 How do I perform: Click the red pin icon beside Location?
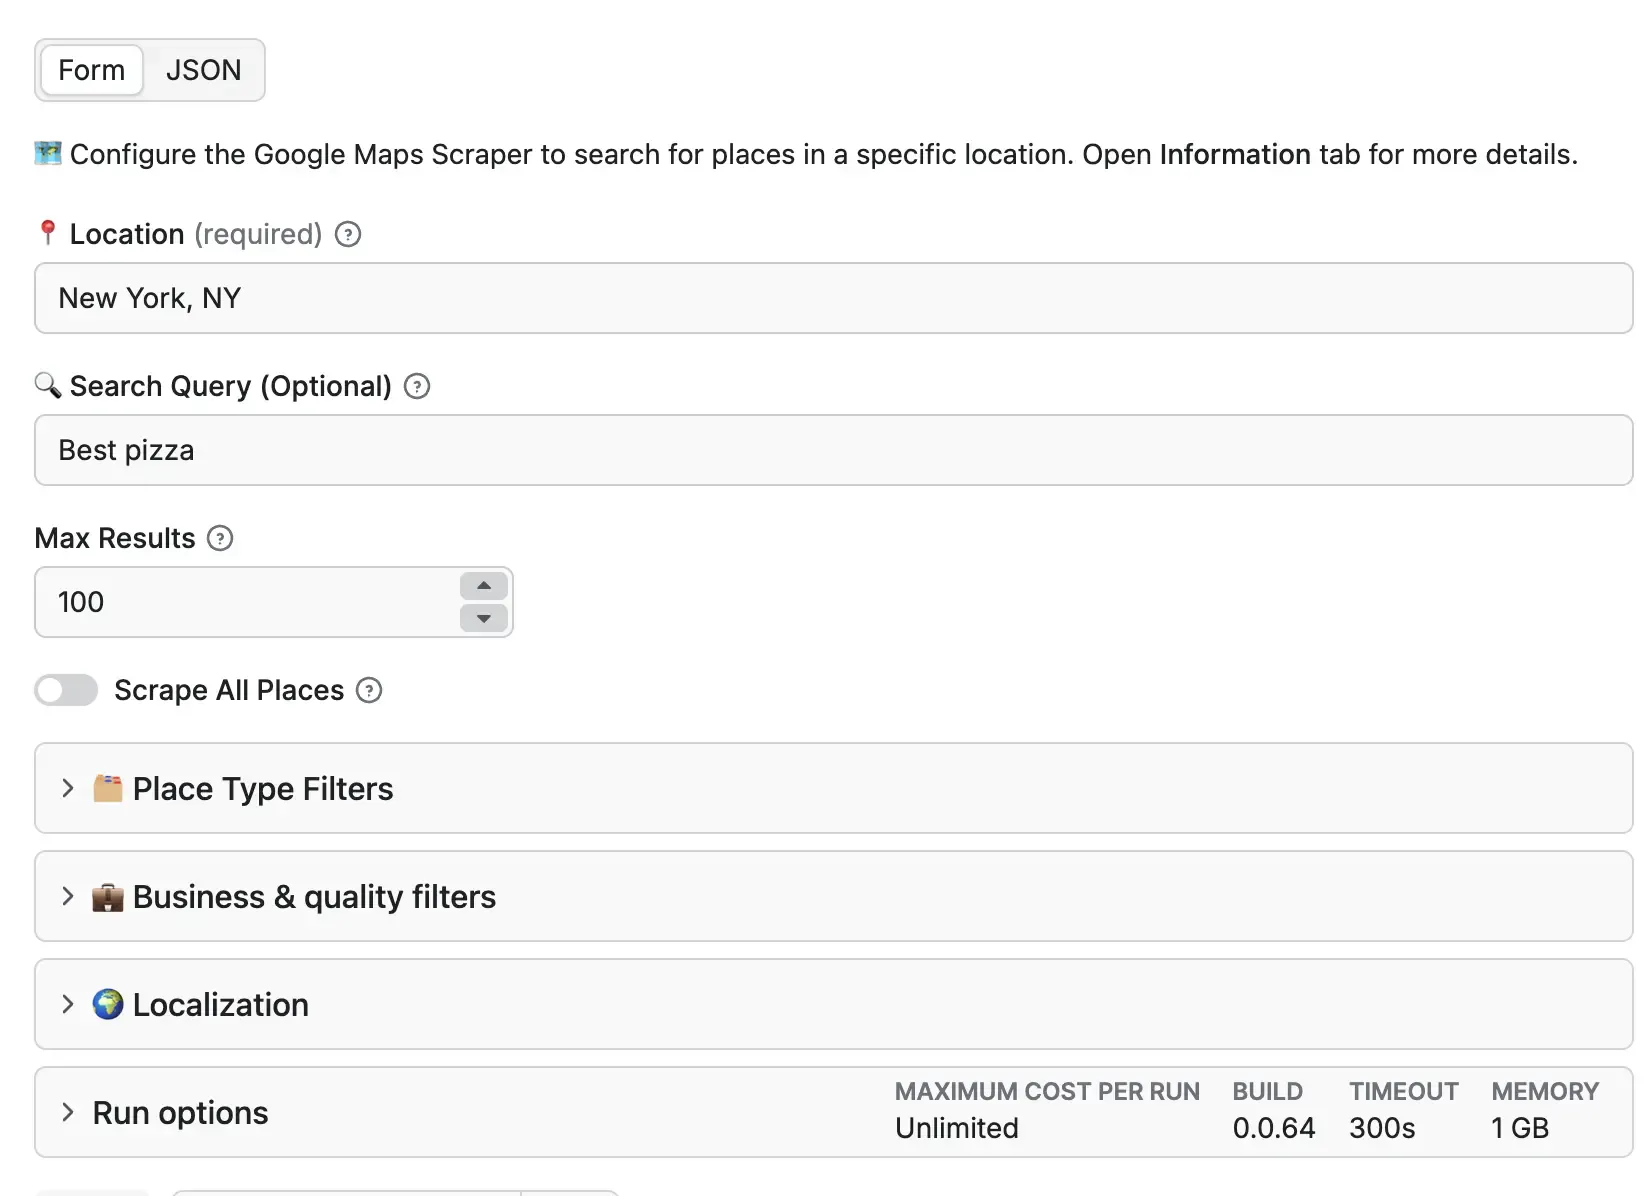[x=47, y=233]
